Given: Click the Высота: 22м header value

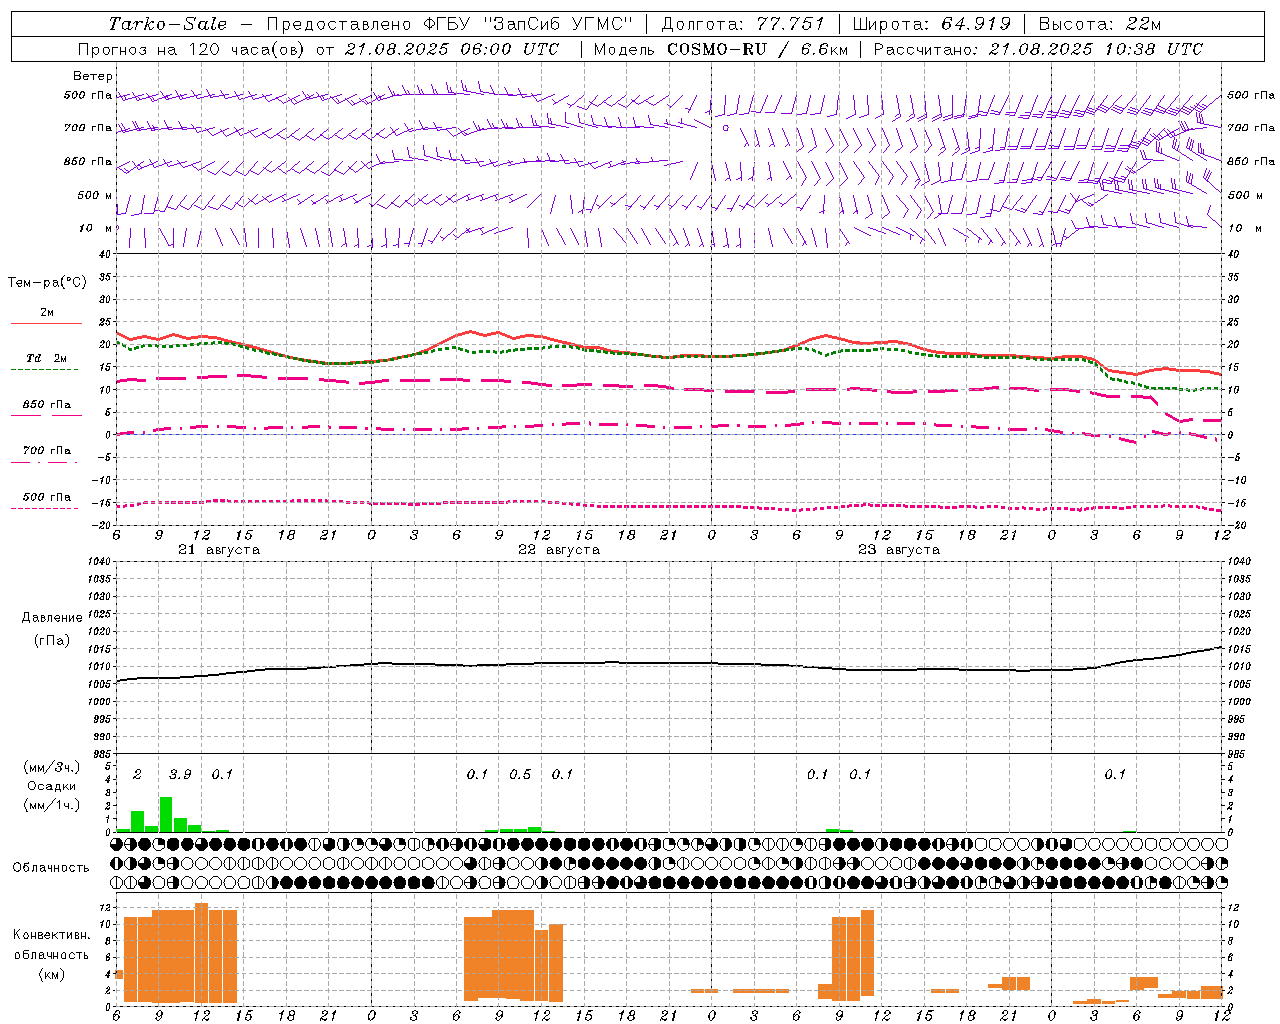Looking at the screenshot, I should (x=1100, y=24).
